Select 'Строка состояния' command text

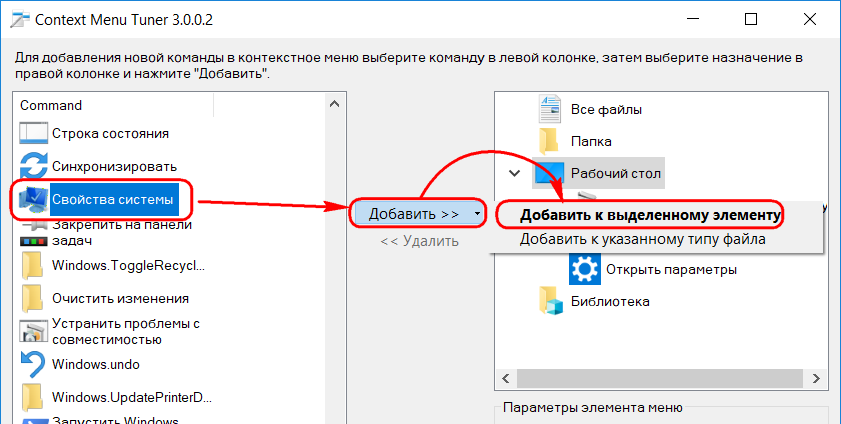coord(110,133)
